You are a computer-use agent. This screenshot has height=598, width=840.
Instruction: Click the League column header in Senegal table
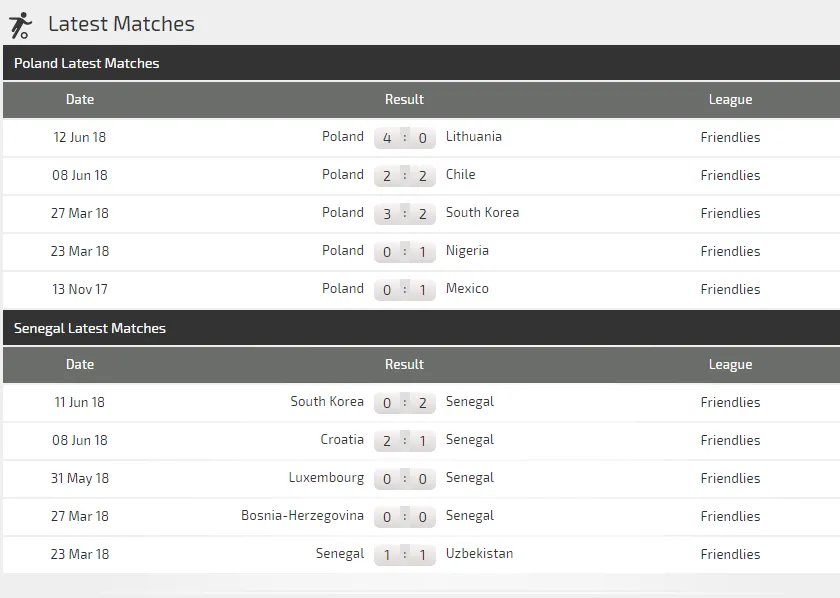click(730, 364)
